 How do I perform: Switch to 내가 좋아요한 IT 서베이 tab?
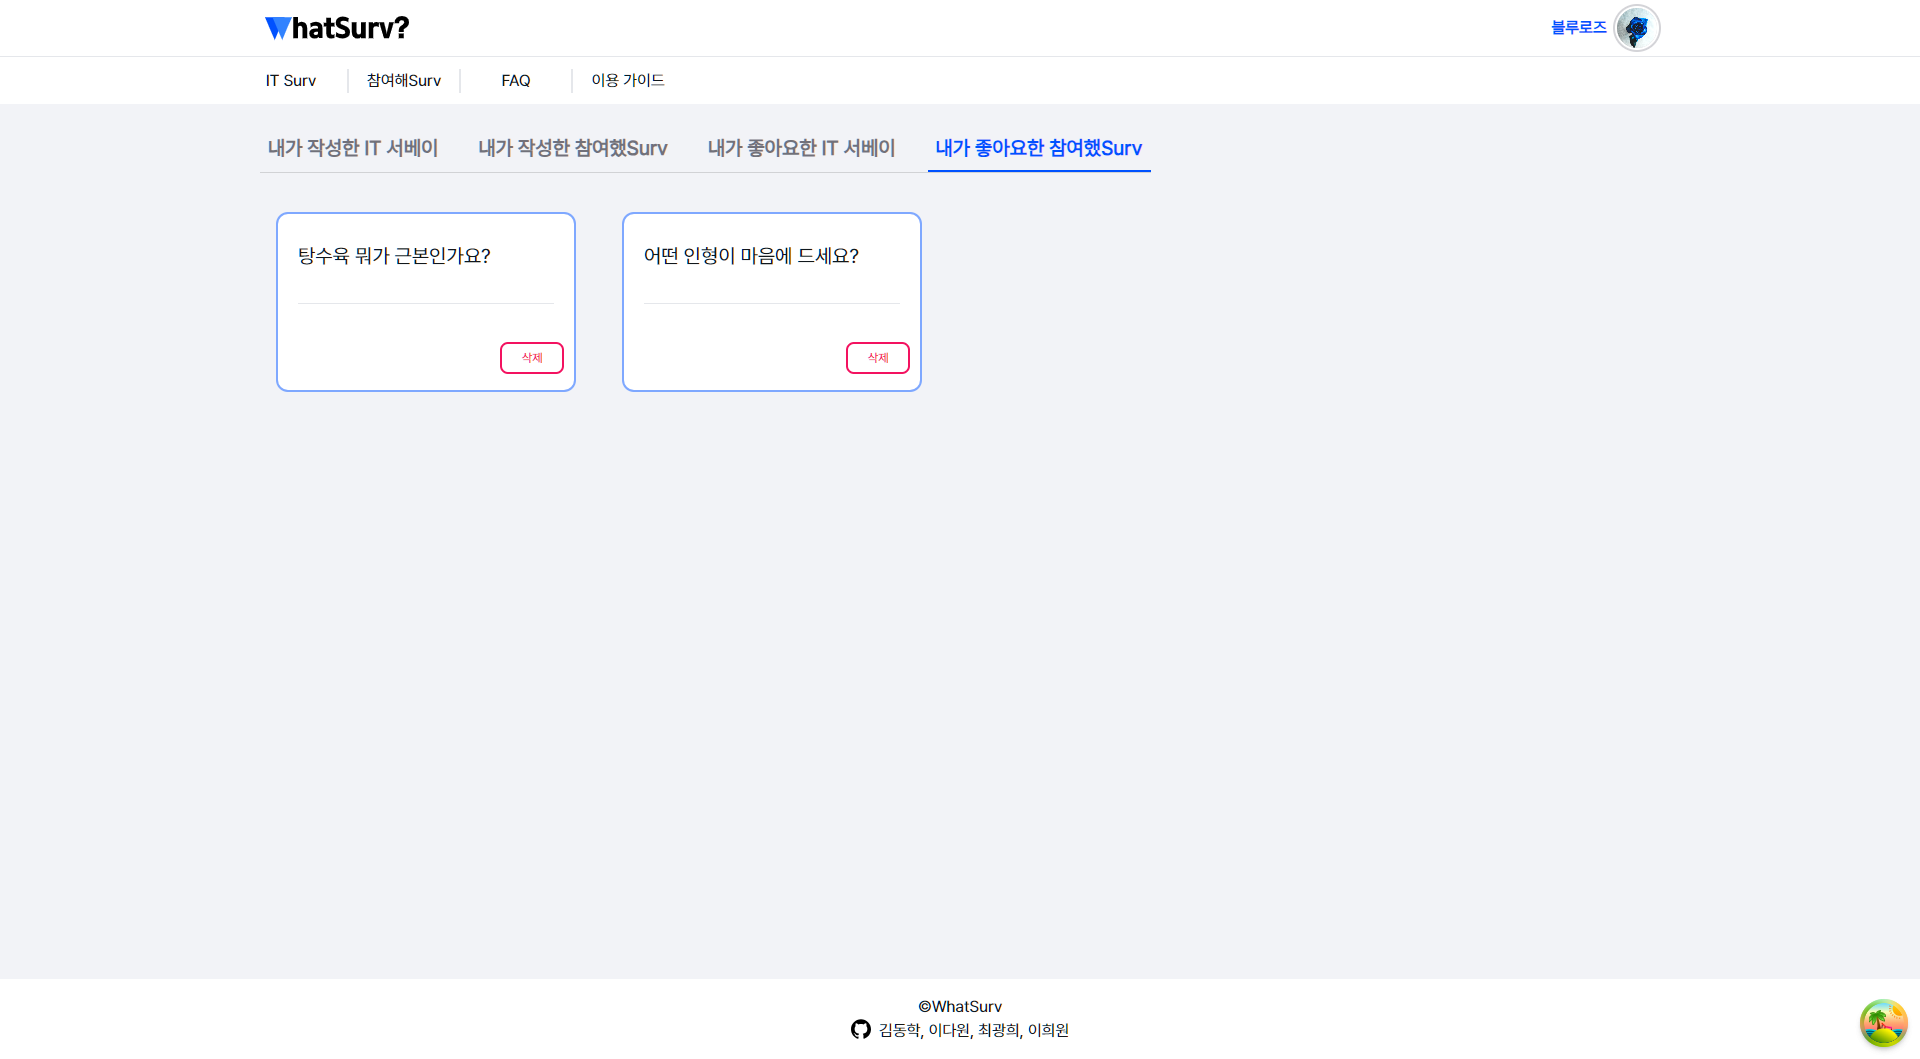coord(802,148)
